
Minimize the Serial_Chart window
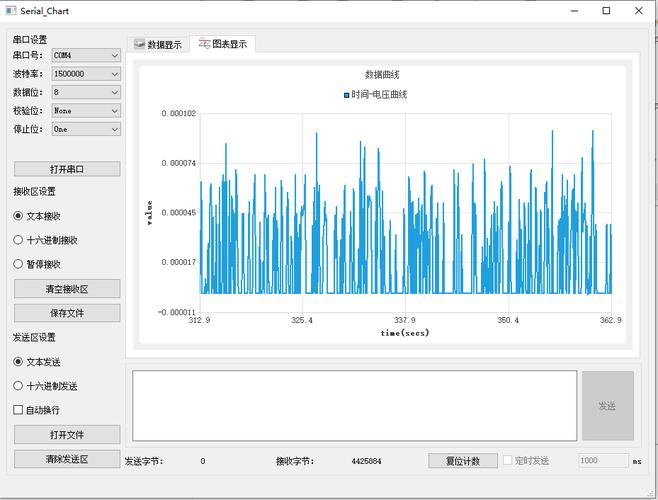pyautogui.click(x=574, y=10)
